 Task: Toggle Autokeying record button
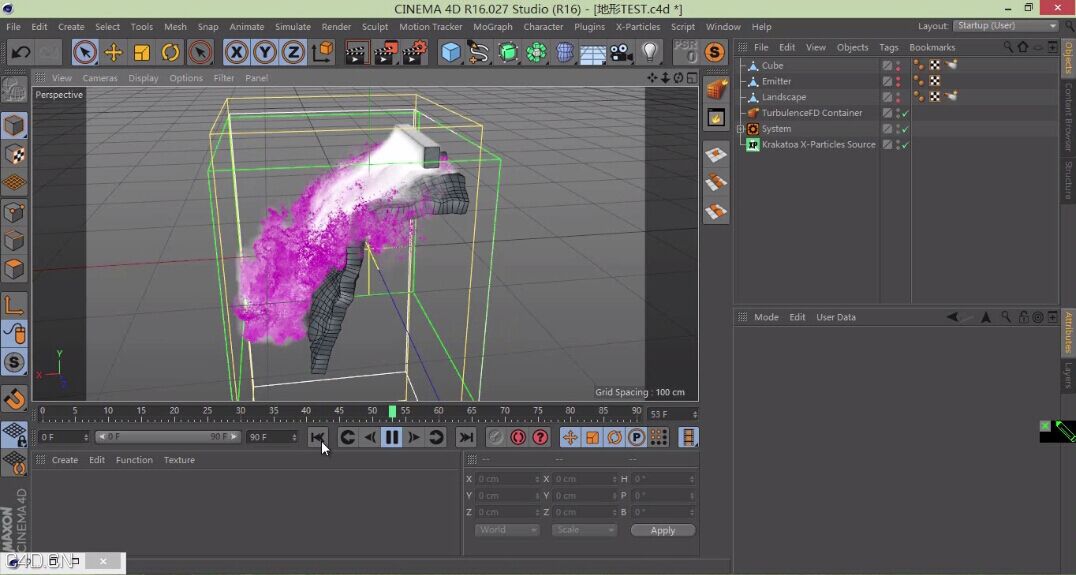click(518, 437)
